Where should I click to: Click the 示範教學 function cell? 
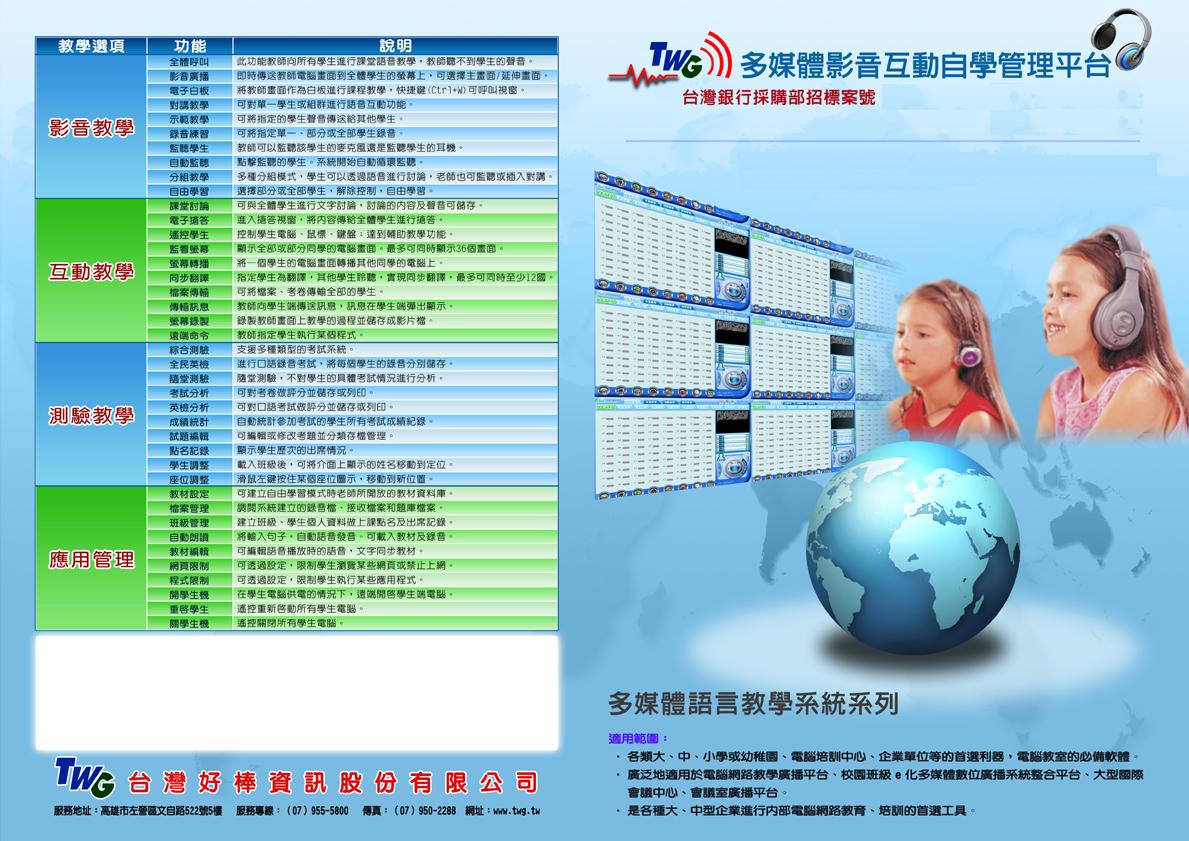tap(189, 119)
